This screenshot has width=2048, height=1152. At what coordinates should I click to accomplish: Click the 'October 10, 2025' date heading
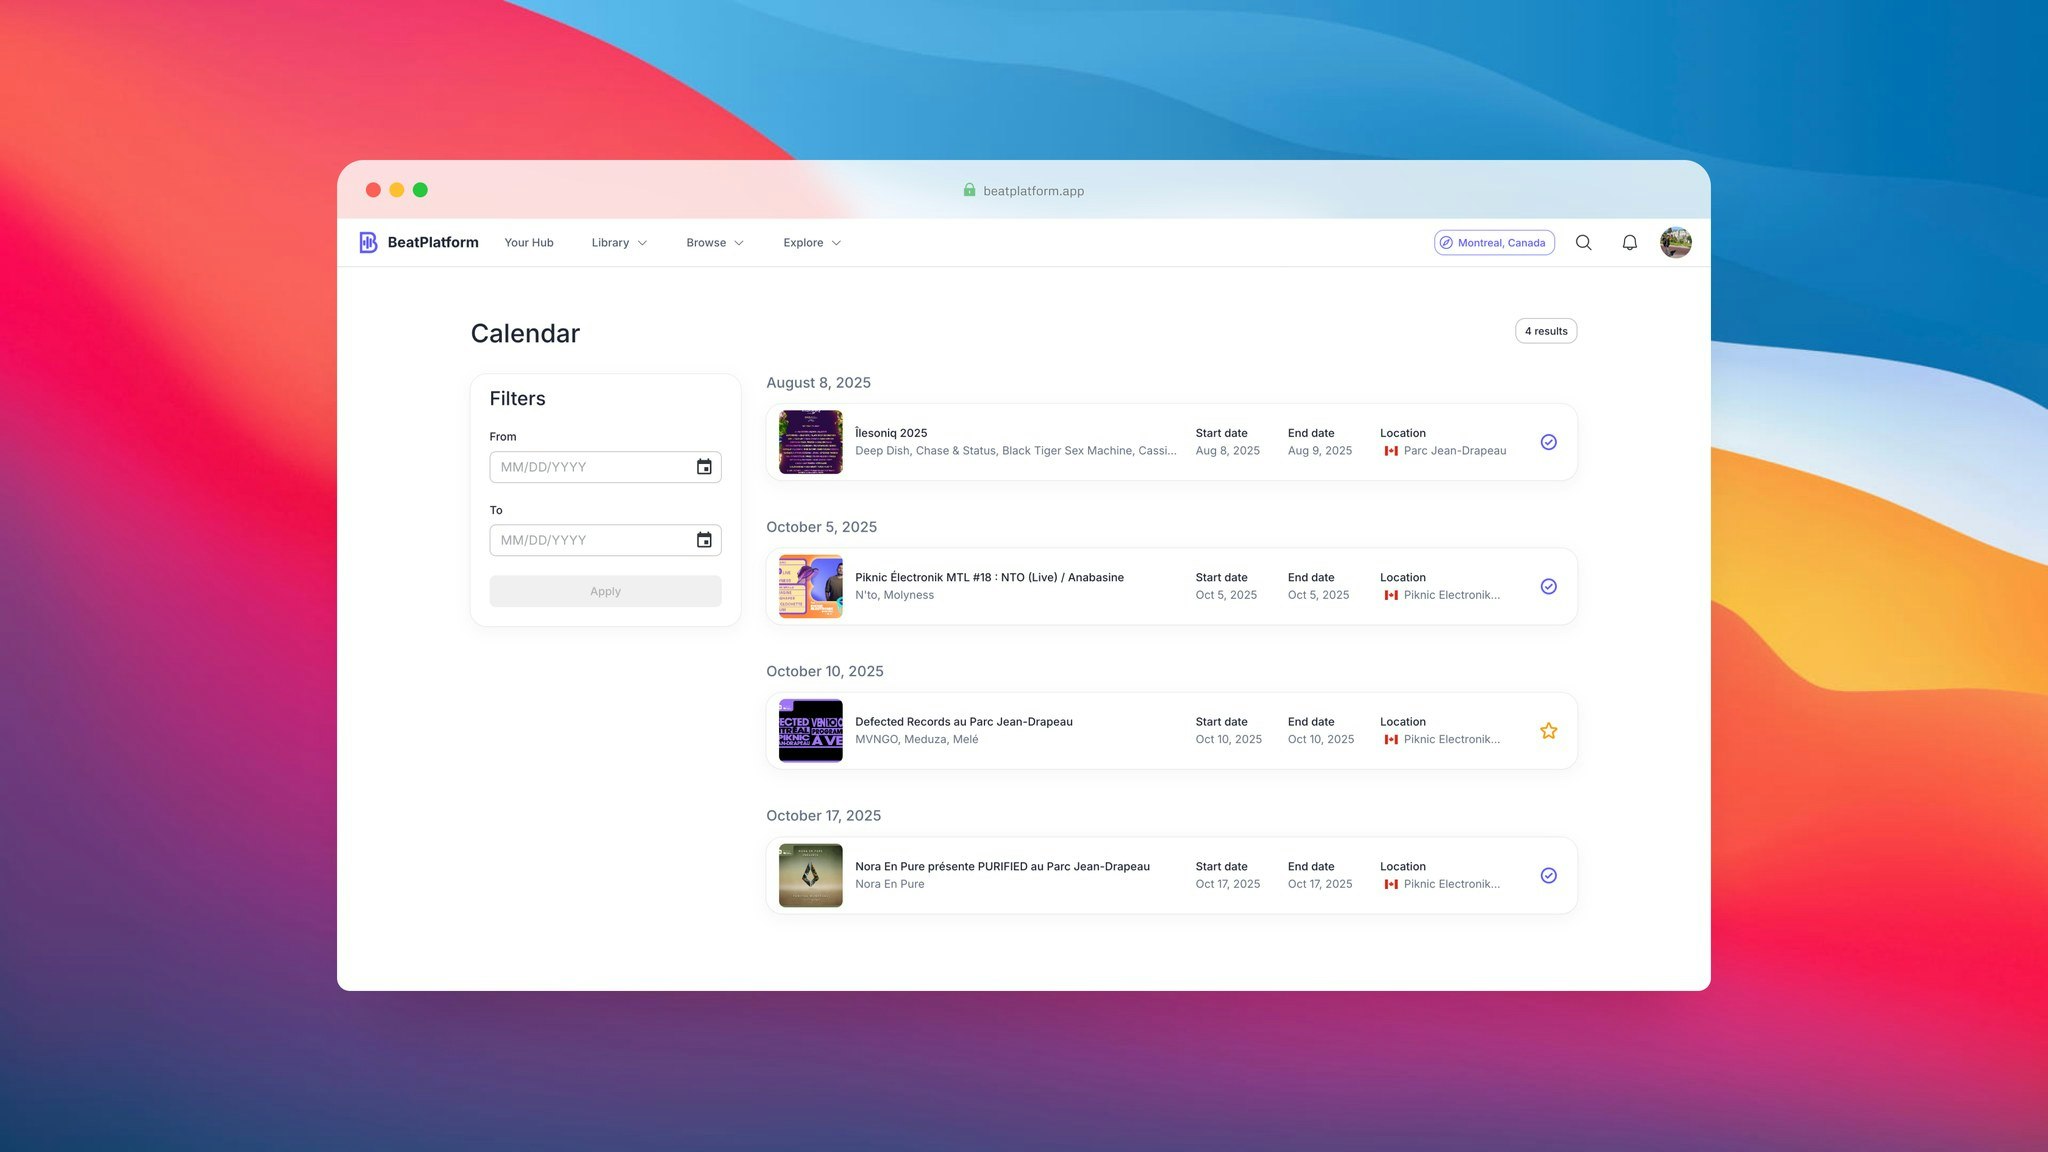point(825,672)
